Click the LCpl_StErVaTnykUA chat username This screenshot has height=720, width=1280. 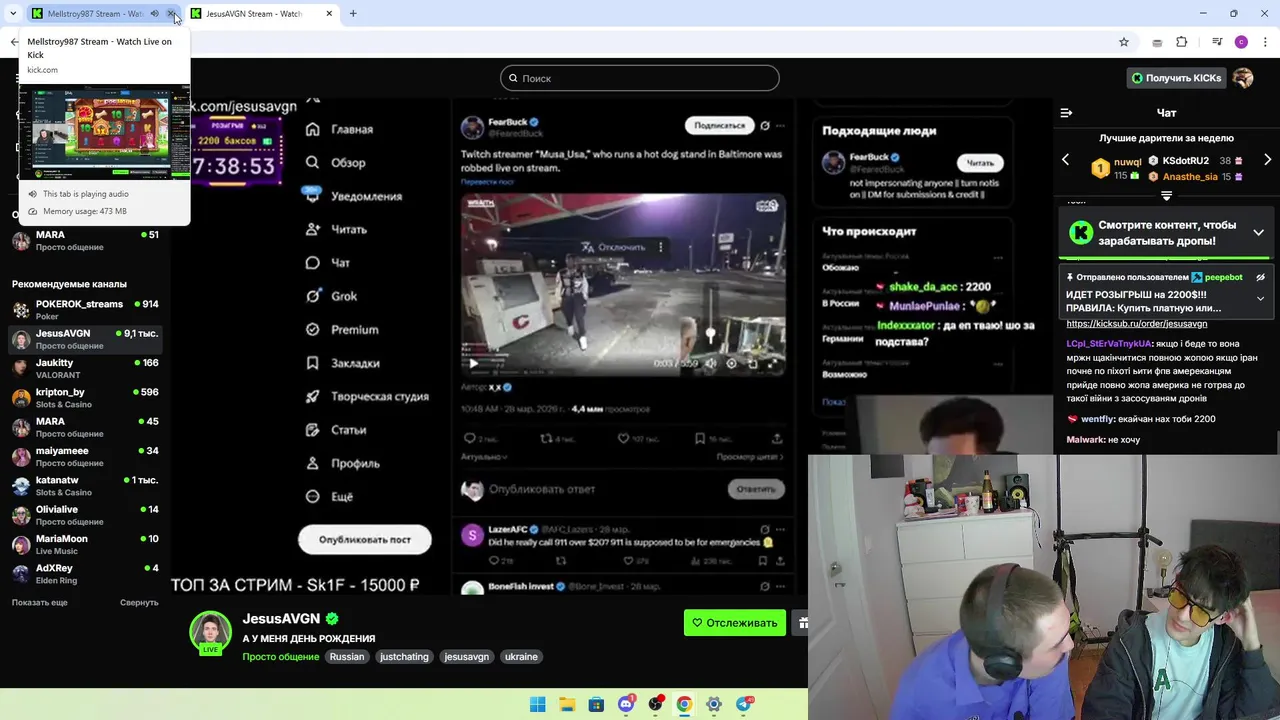click(x=1109, y=344)
